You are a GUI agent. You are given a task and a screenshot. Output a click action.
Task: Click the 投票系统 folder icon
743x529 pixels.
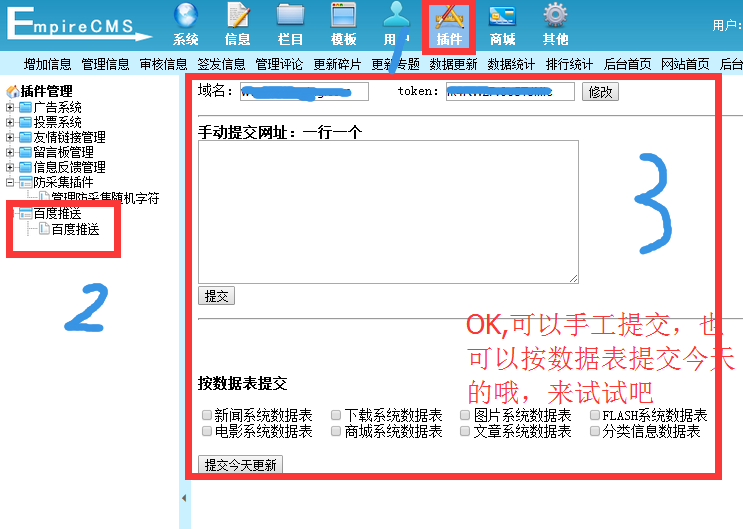(x=25, y=122)
